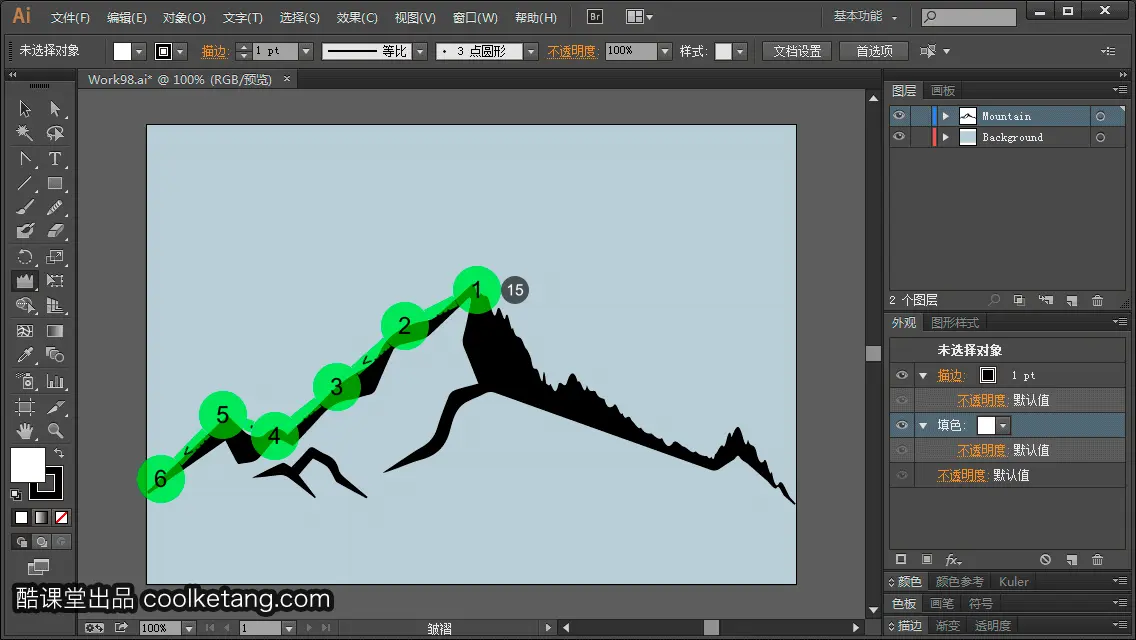
Task: Delete selection using Layers panel trash icon
Action: click(1098, 300)
